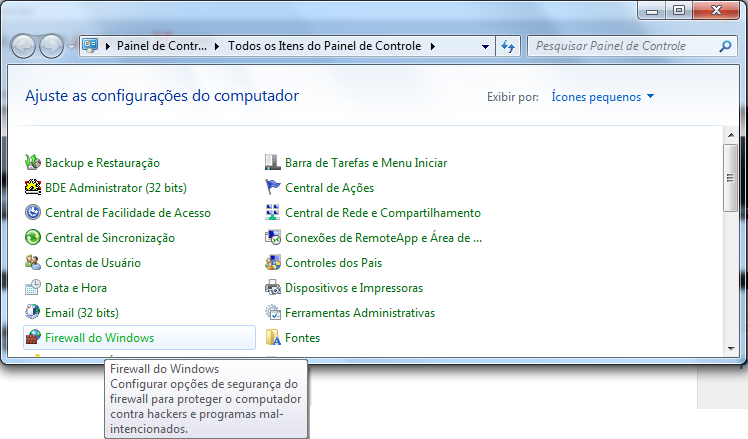Expand the root breadcrumb arrow before Painel de Contr...
The height and width of the screenshot is (439, 748).
108,46
